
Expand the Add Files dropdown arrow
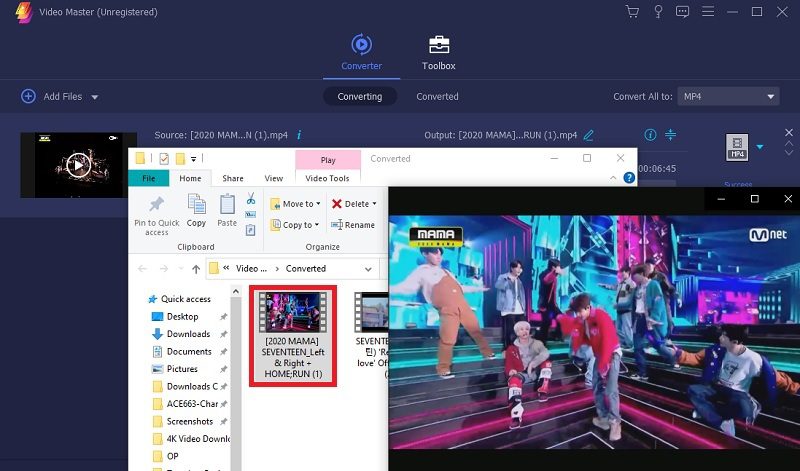pos(94,96)
